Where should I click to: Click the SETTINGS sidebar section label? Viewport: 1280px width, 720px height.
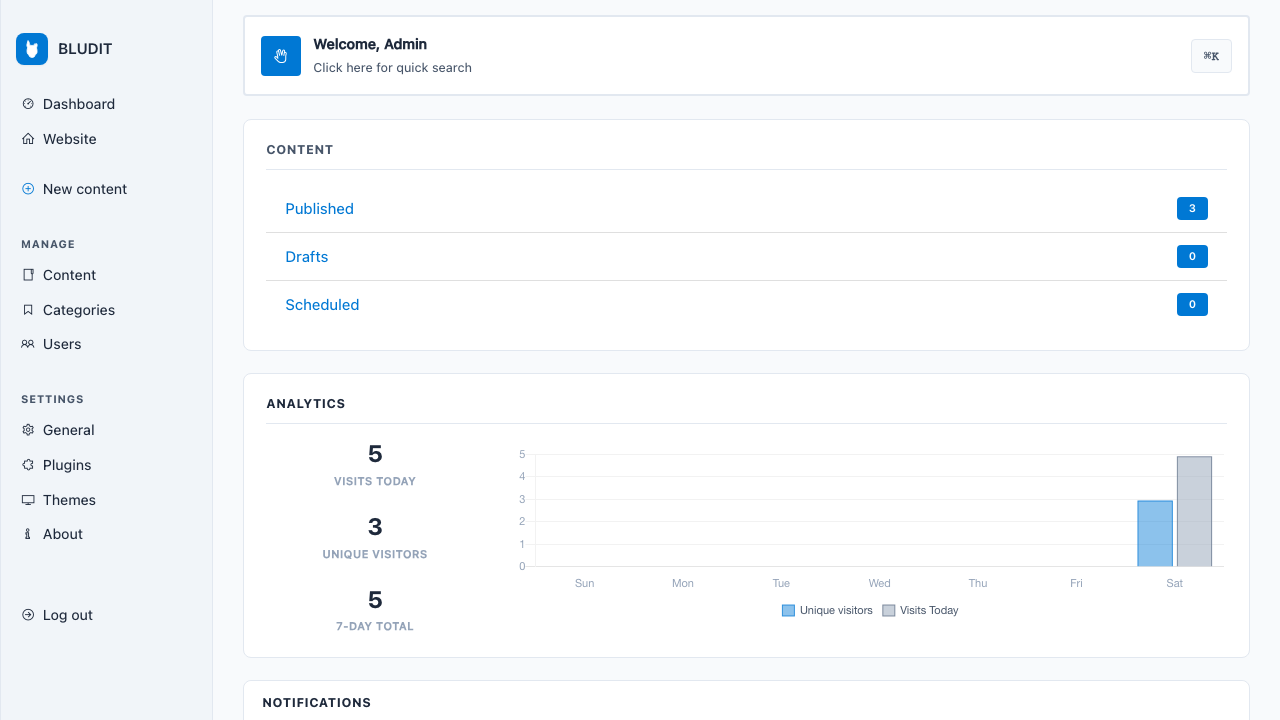point(52,399)
